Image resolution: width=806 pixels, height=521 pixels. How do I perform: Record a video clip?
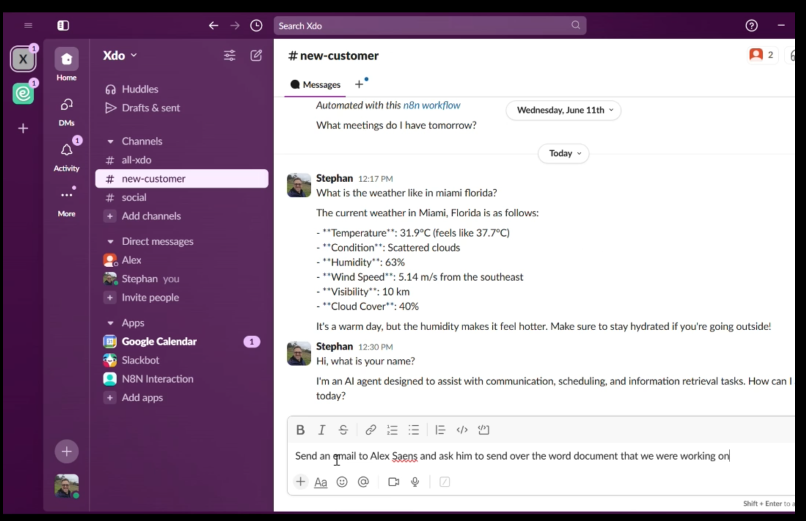(394, 482)
